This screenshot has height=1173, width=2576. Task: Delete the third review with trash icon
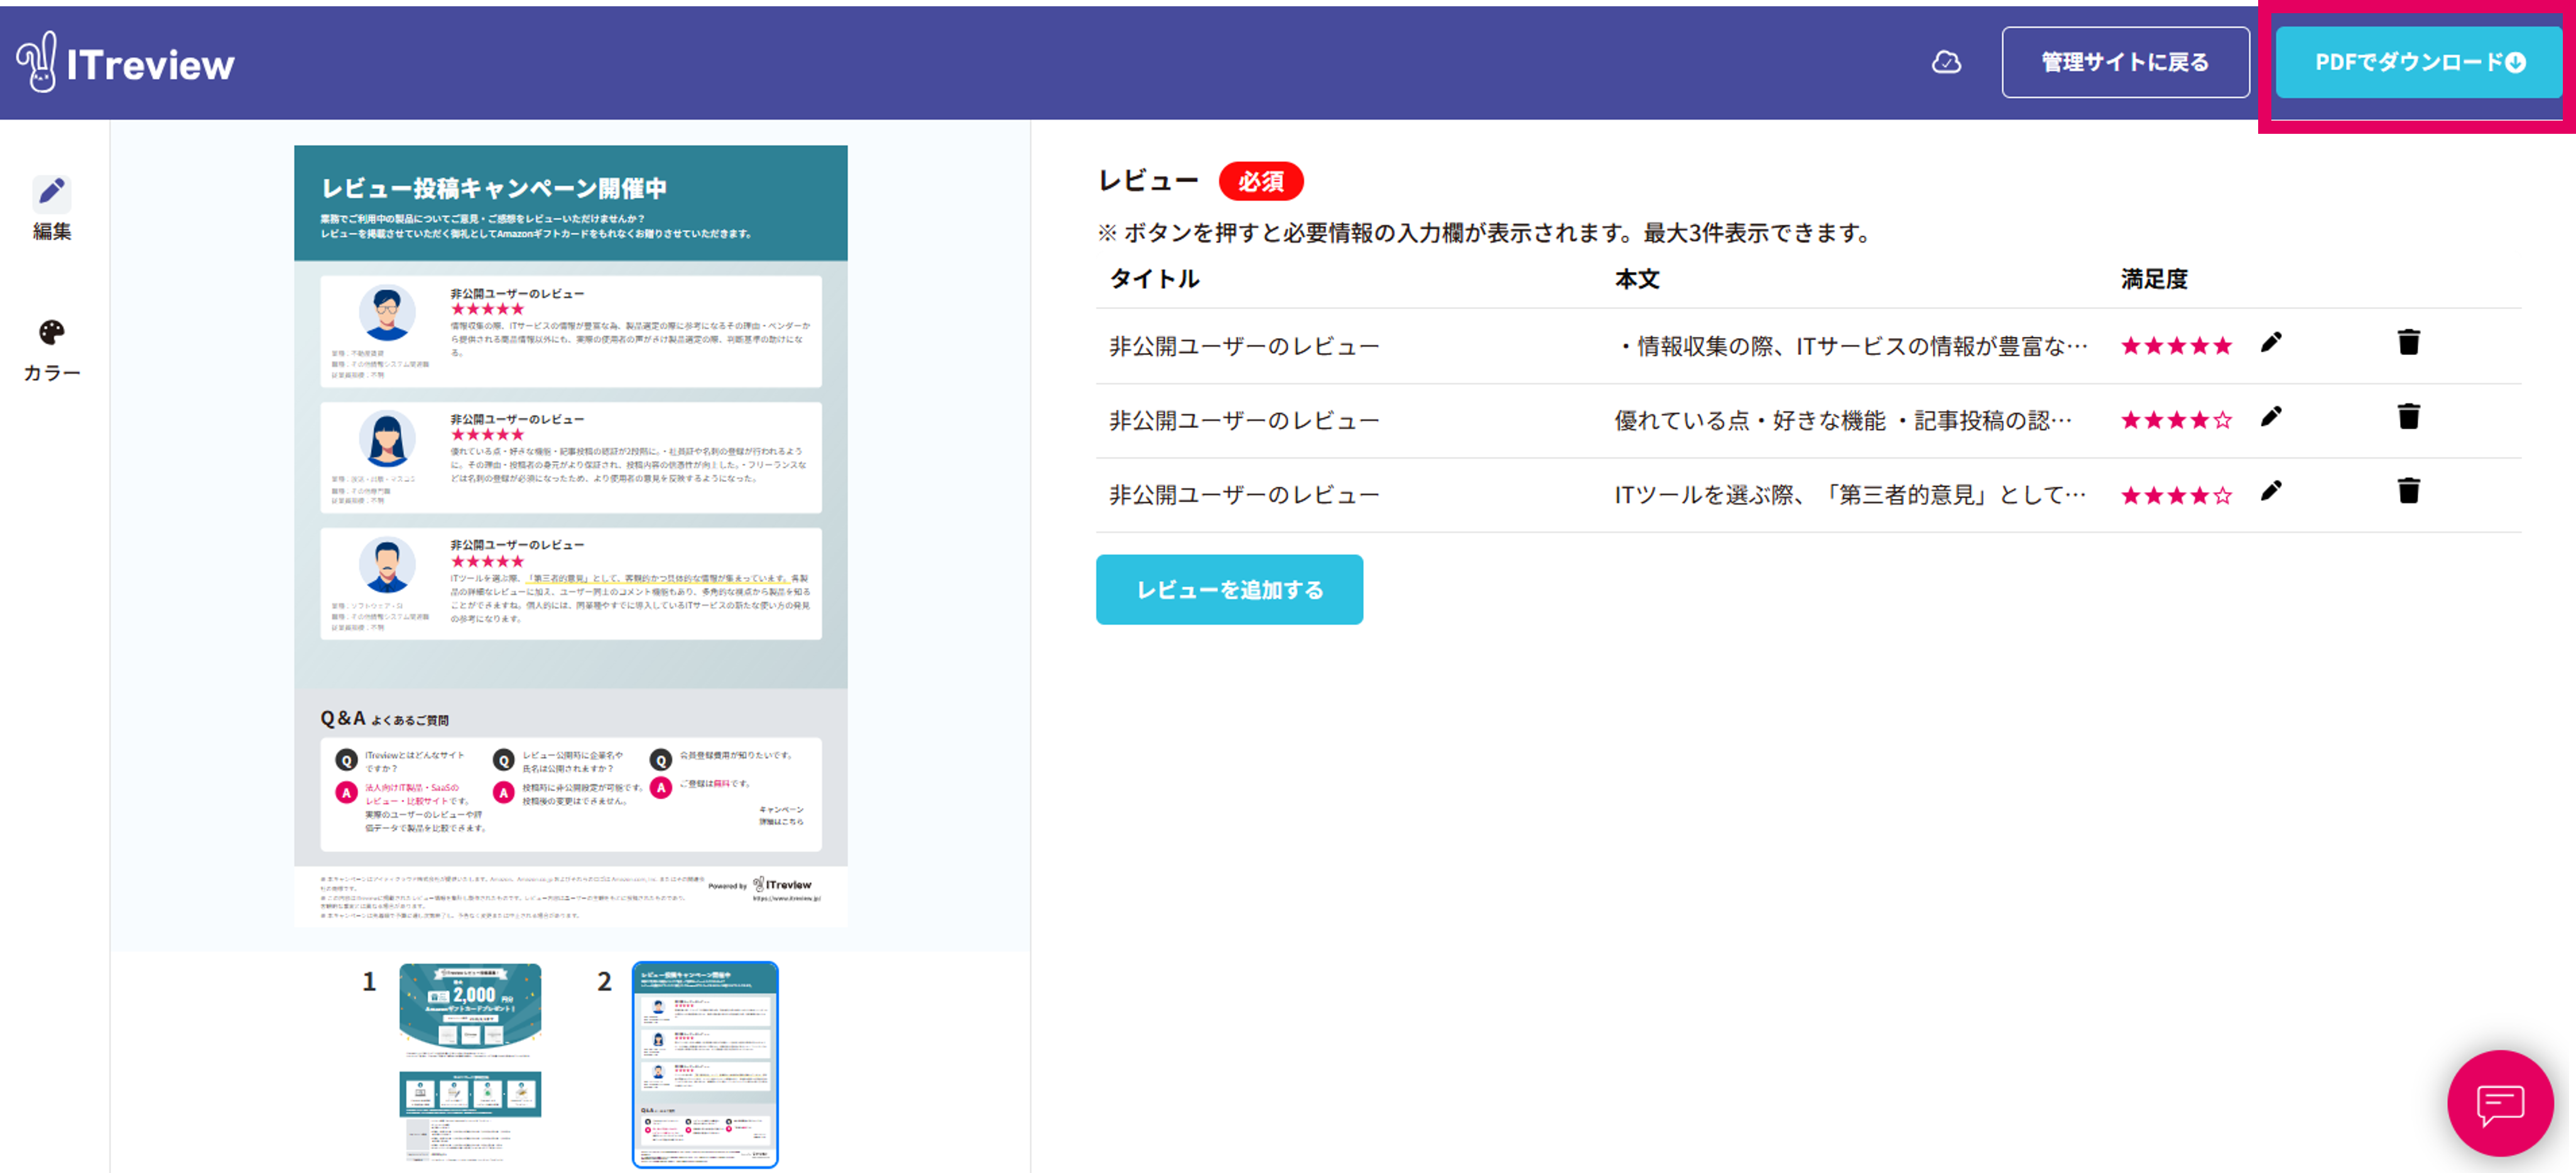[x=2408, y=491]
